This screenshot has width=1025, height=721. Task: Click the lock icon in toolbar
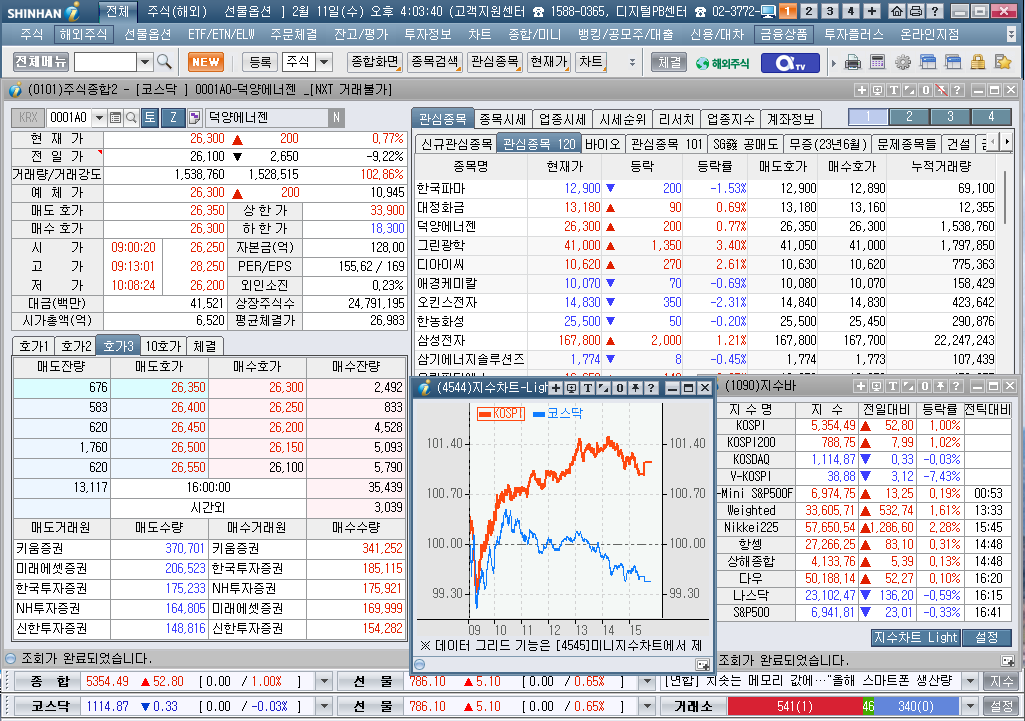(978, 63)
